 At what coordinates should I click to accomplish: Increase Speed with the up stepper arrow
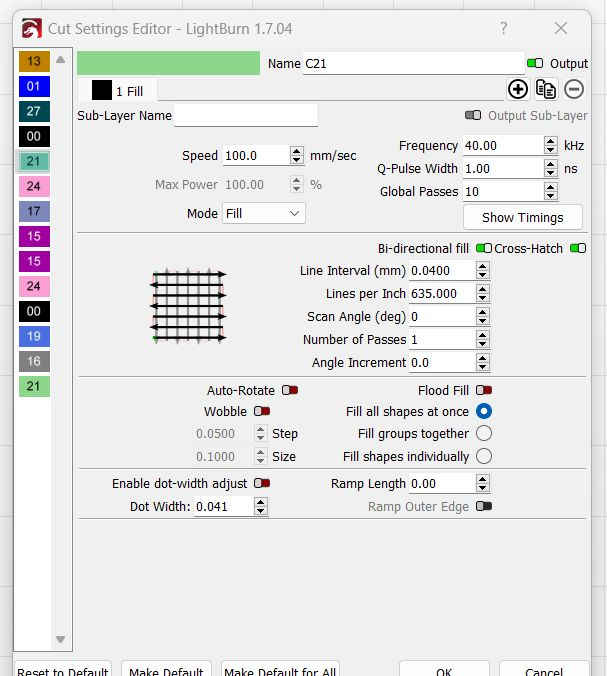pyautogui.click(x=297, y=151)
